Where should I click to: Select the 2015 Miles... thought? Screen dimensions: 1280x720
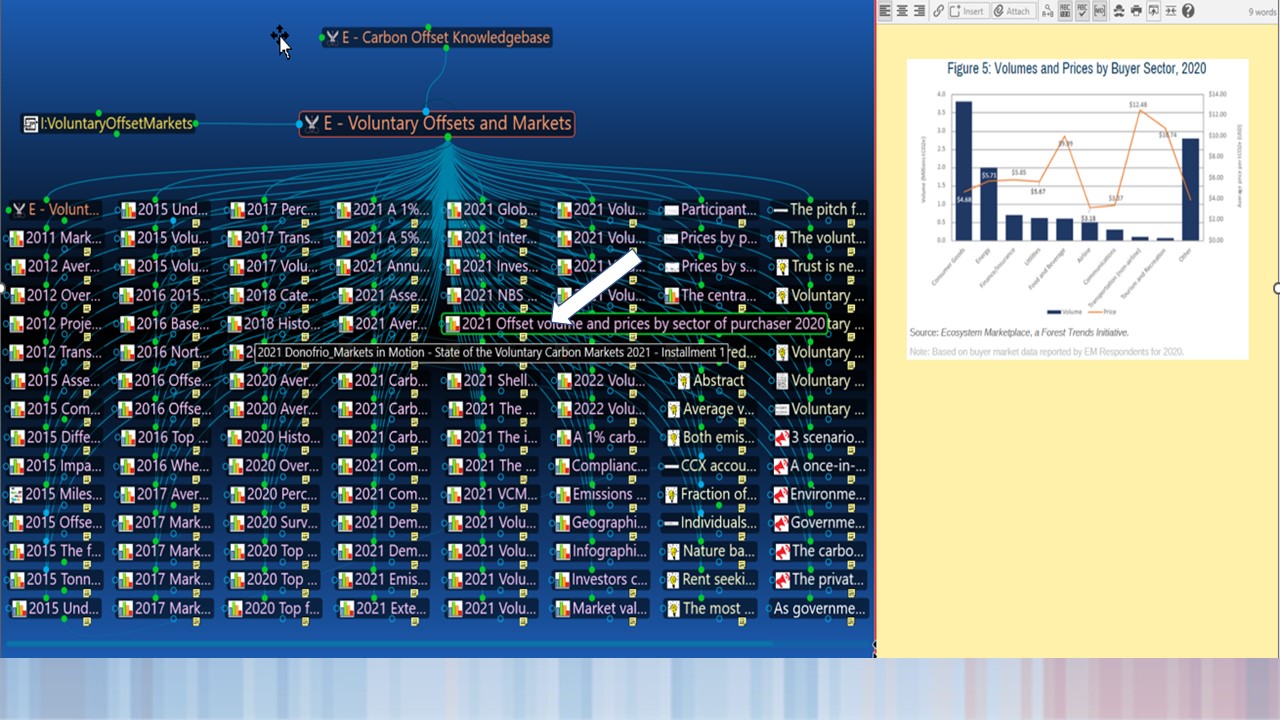55,494
